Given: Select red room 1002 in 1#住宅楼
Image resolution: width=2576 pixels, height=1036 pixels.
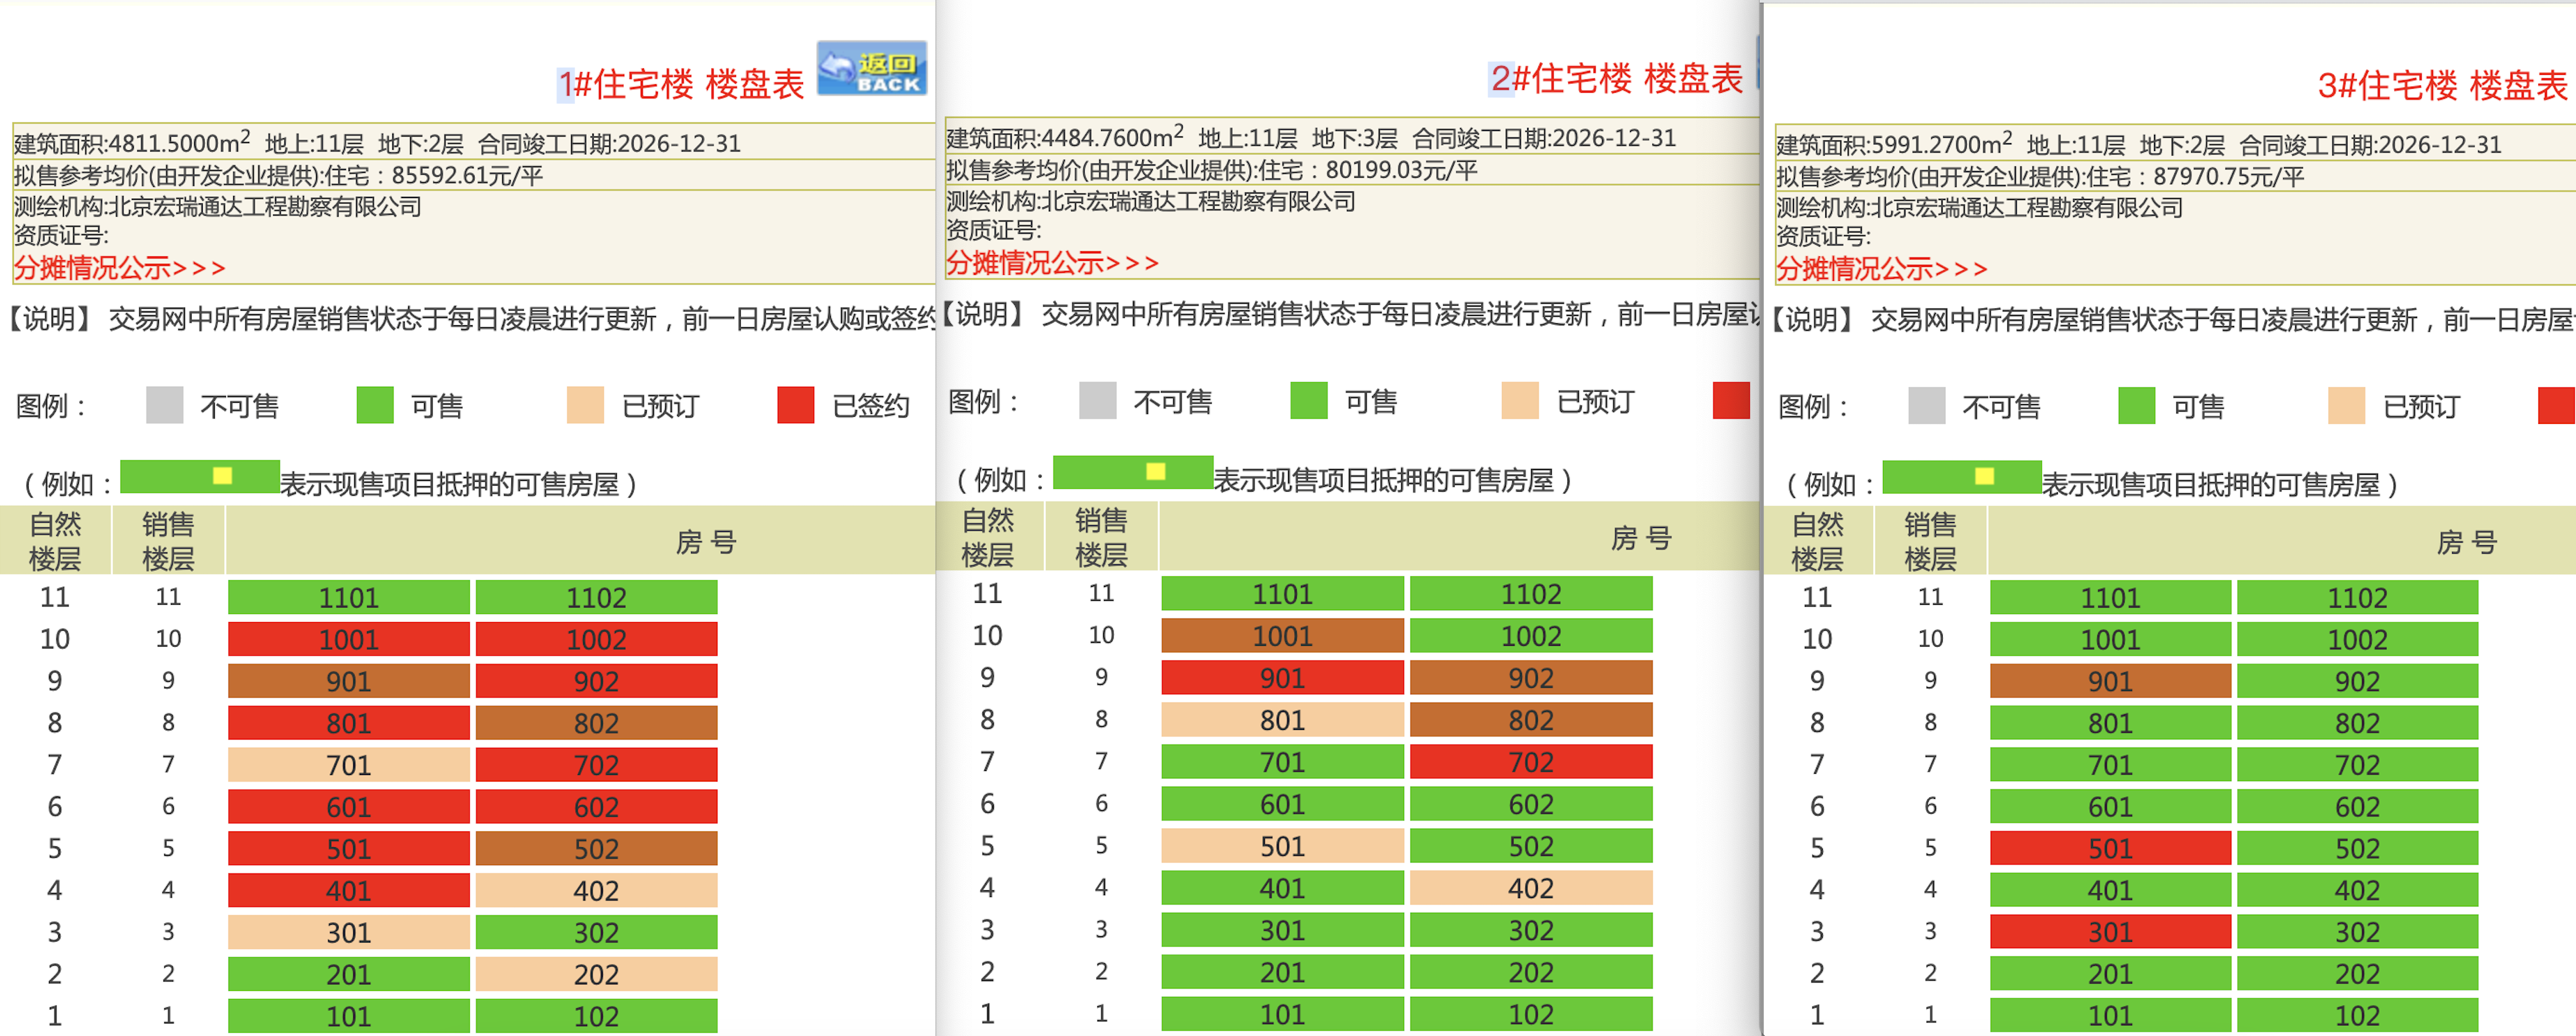Looking at the screenshot, I should 596,640.
